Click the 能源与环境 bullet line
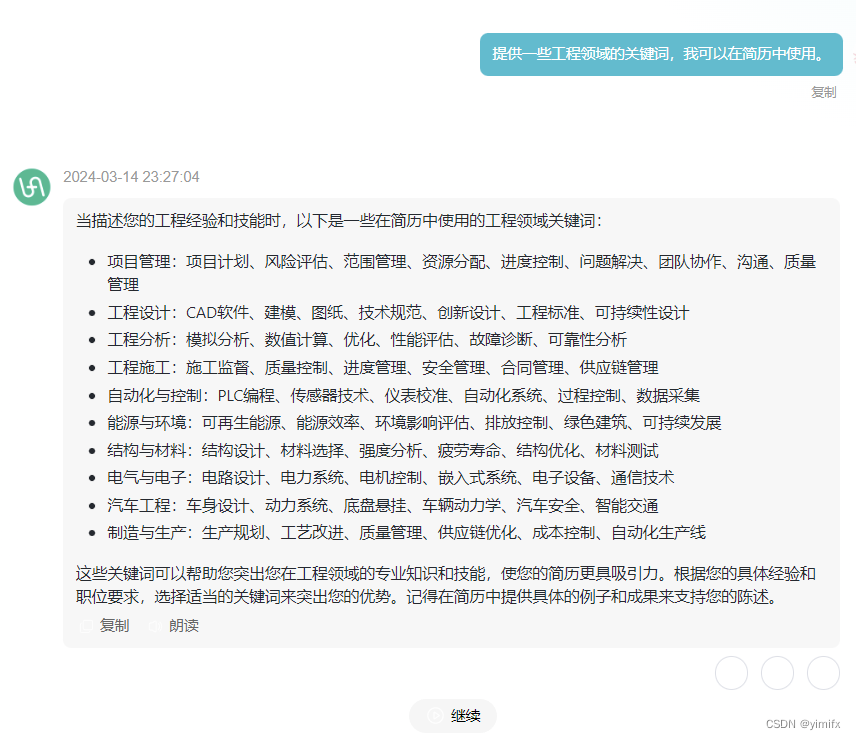 click(414, 422)
